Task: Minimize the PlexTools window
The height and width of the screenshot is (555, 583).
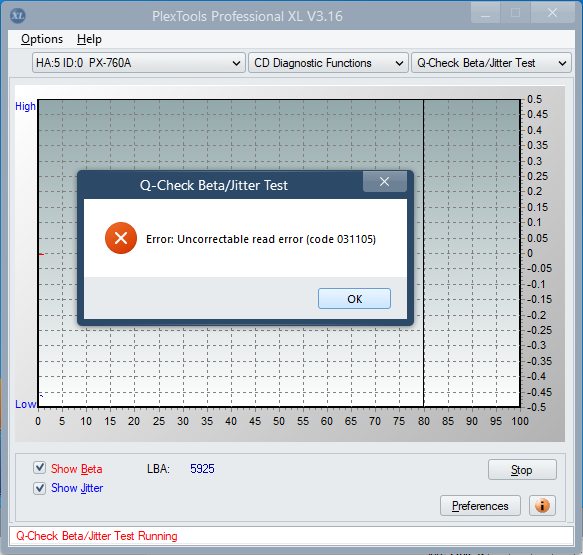Action: (485, 13)
